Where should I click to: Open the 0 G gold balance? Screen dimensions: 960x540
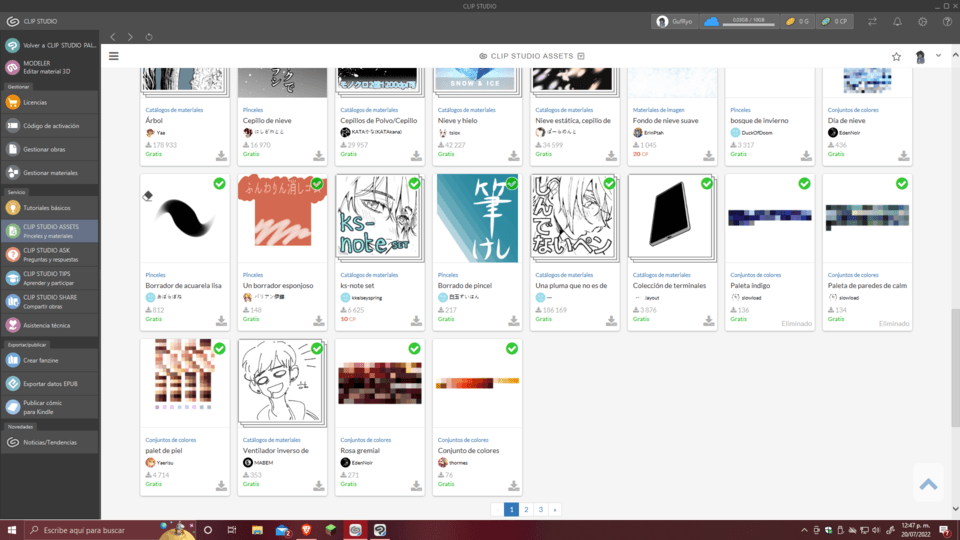(x=798, y=21)
